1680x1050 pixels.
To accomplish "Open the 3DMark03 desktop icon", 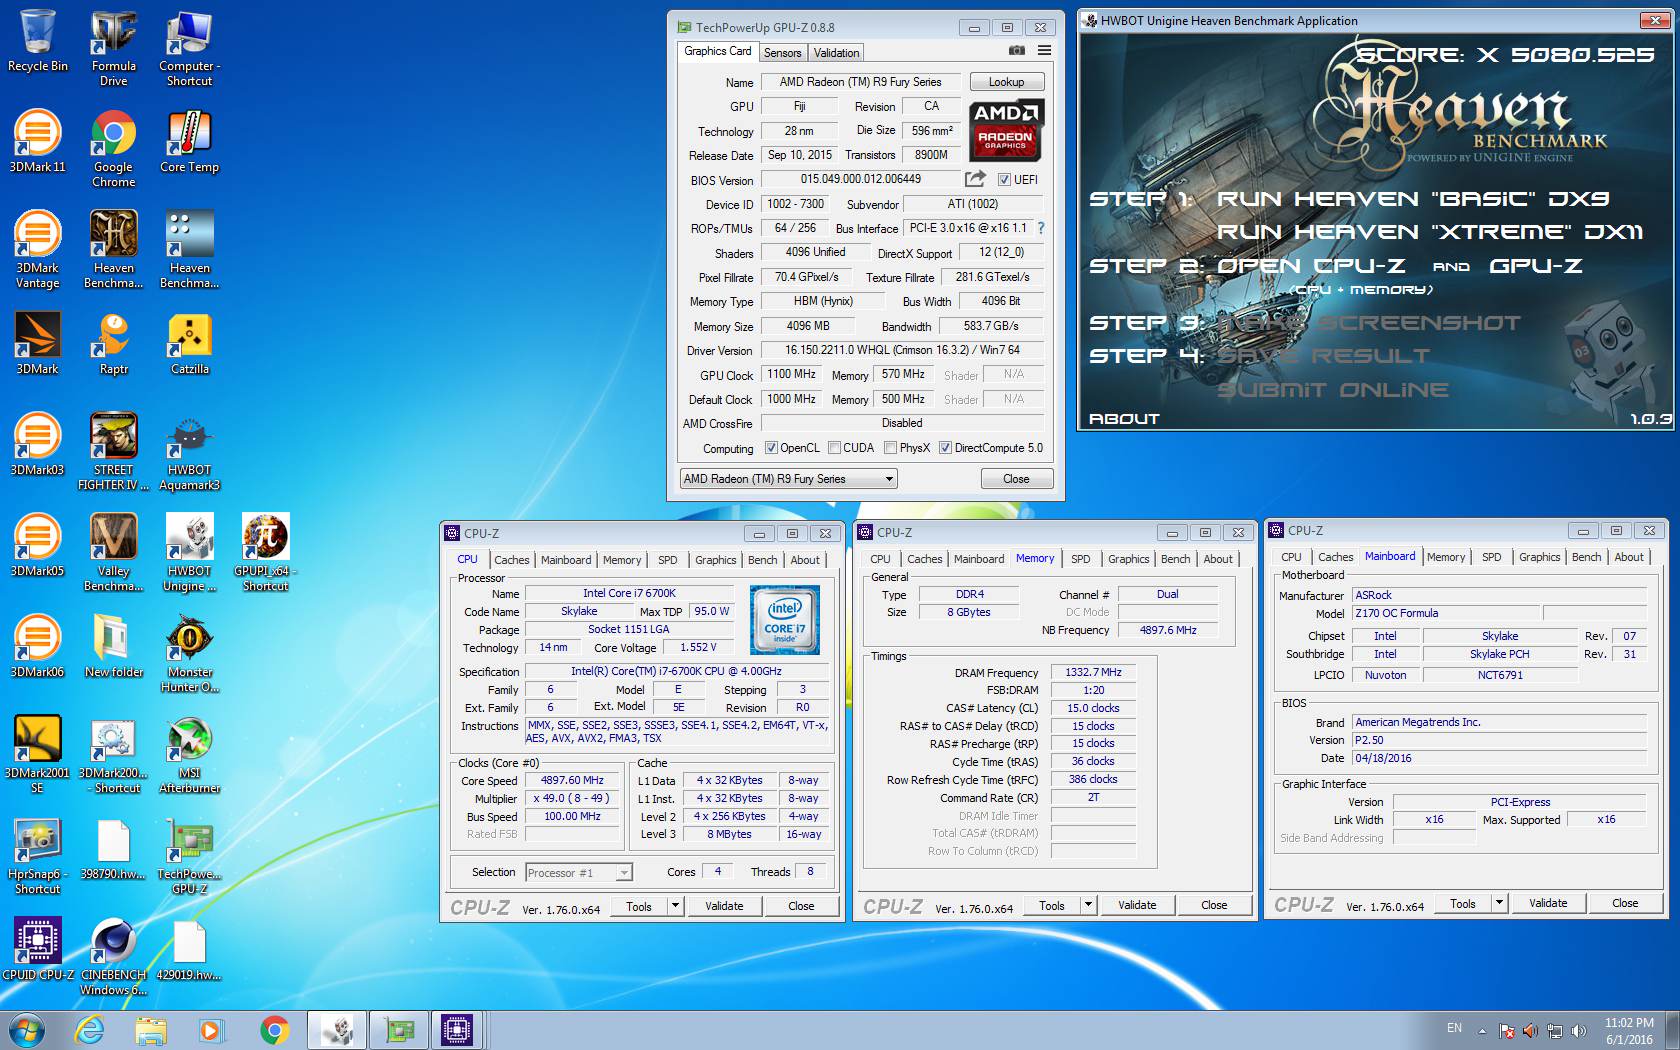I will click(38, 444).
